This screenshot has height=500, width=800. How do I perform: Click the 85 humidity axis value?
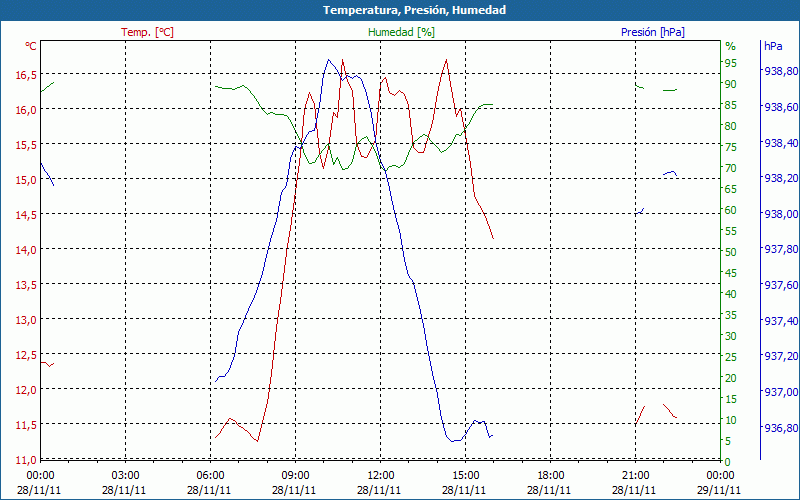pos(731,105)
